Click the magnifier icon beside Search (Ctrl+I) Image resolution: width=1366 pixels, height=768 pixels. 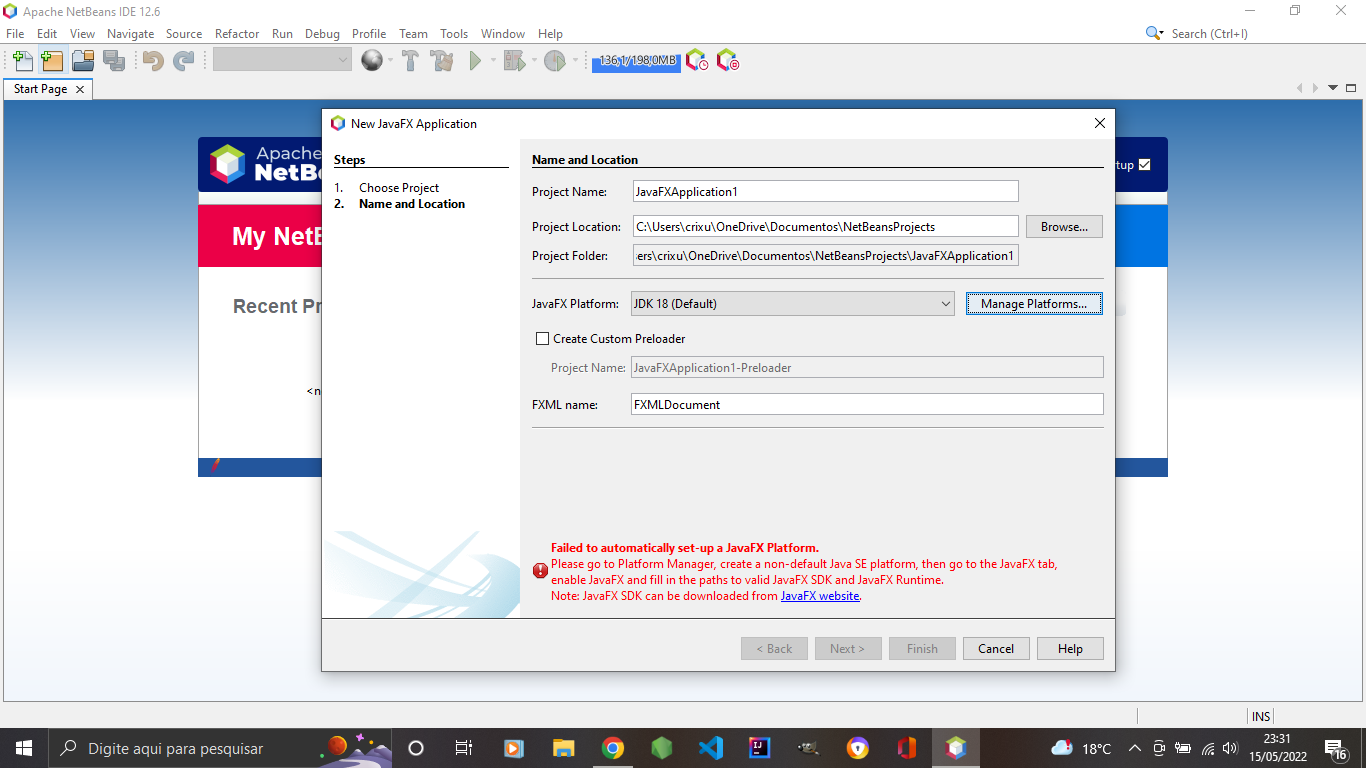coord(1155,33)
